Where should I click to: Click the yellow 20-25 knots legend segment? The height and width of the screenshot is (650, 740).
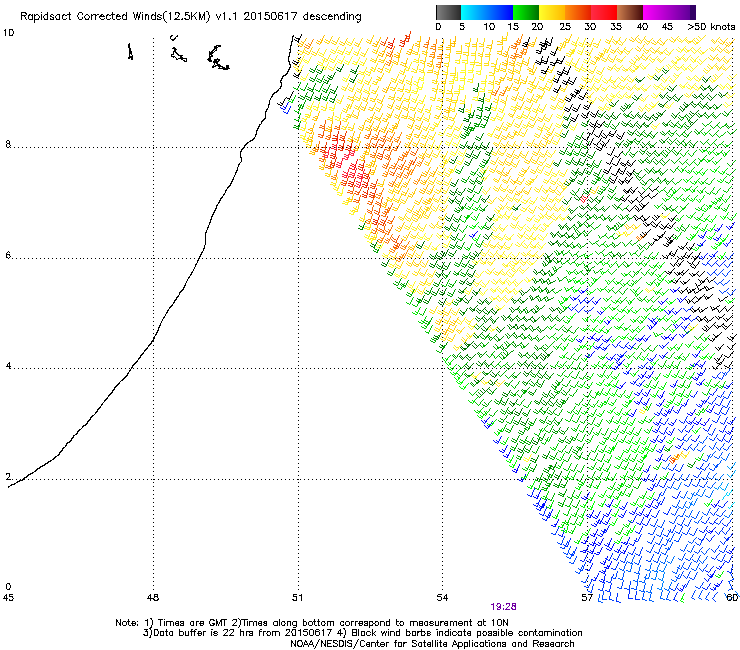[552, 12]
